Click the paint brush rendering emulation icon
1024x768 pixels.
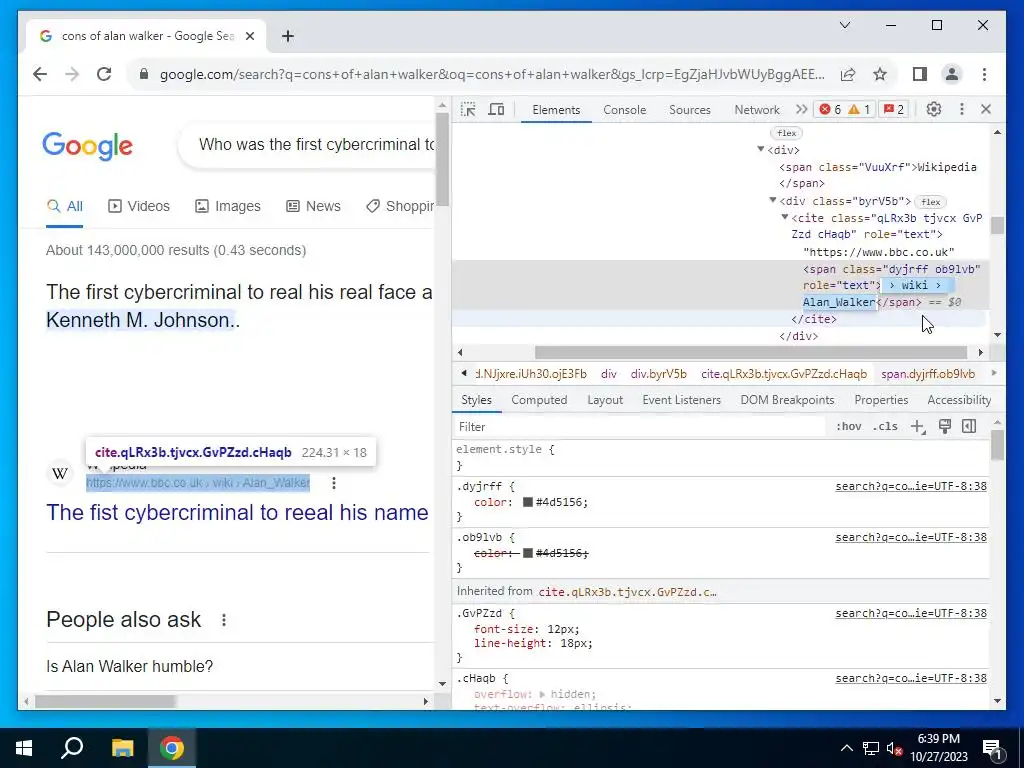point(944,426)
